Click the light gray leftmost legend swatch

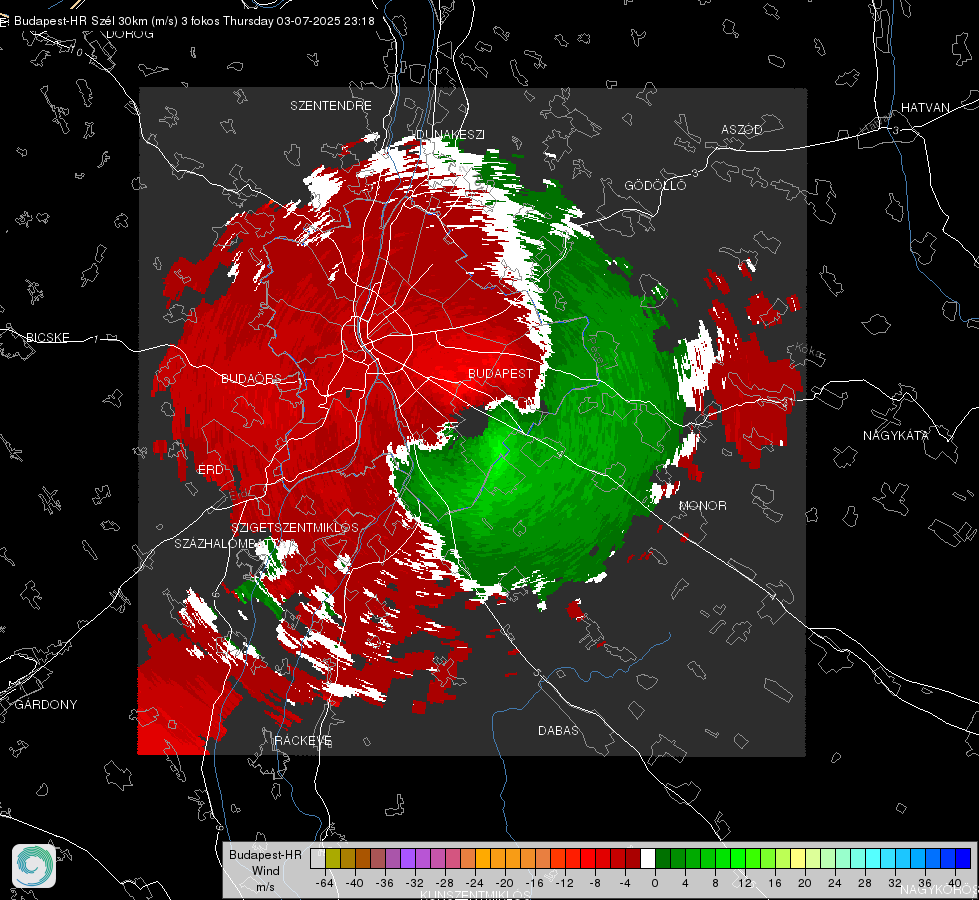[x=317, y=859]
